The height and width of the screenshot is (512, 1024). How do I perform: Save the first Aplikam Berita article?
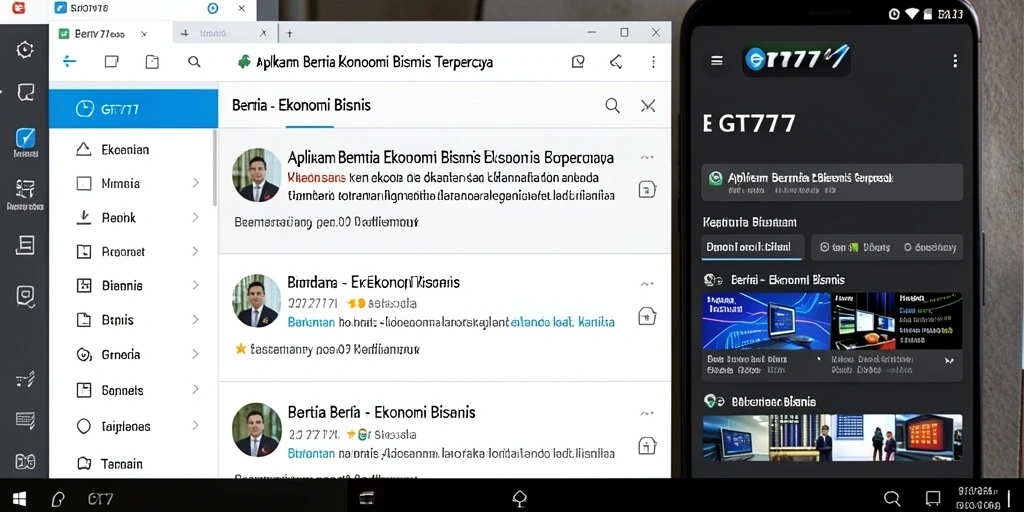[647, 190]
